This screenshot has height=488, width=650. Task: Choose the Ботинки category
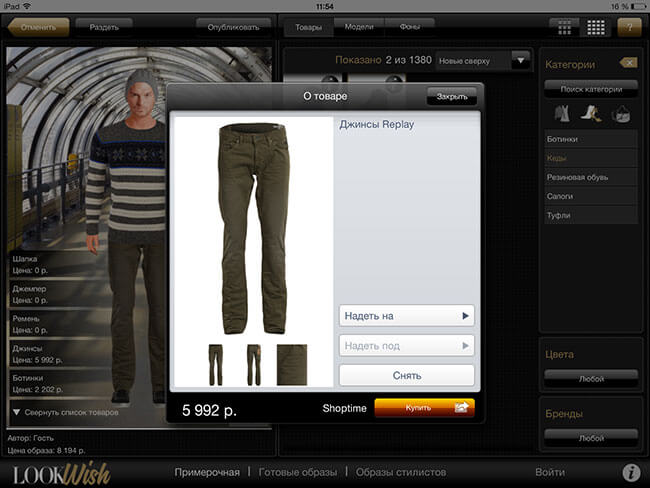(591, 139)
